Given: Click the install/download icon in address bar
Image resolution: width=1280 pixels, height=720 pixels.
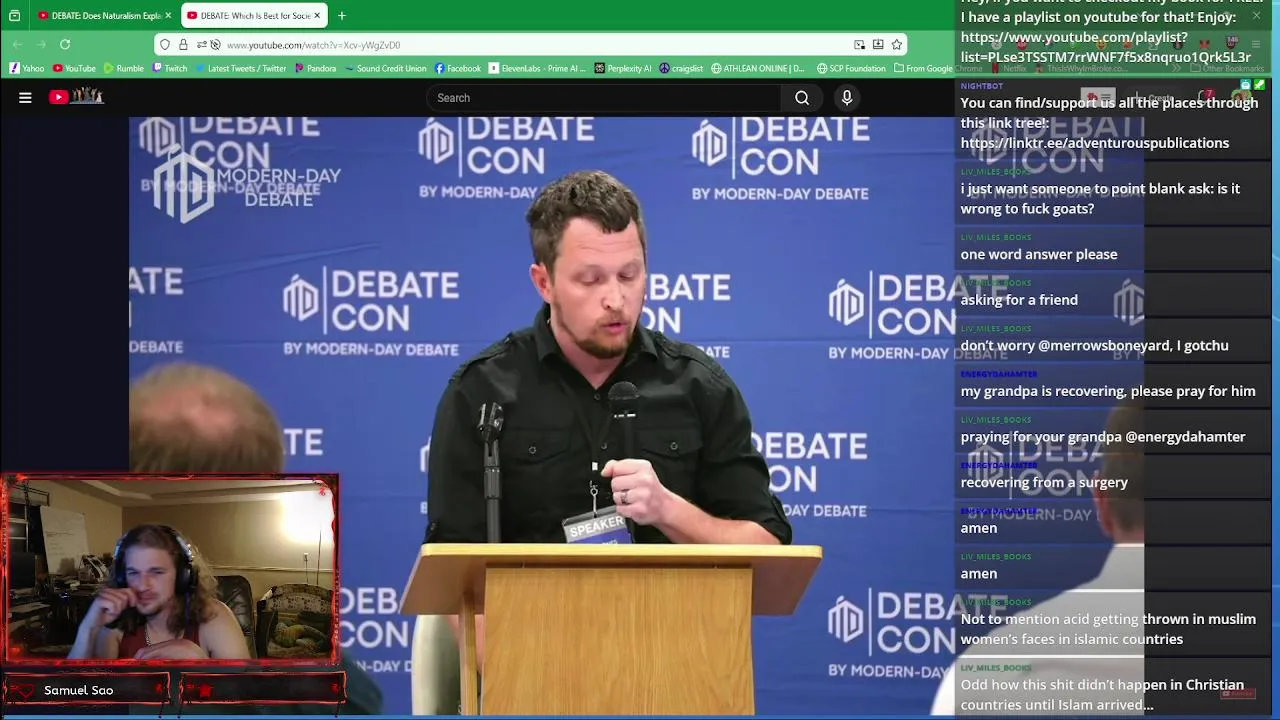Looking at the screenshot, I should tap(878, 45).
